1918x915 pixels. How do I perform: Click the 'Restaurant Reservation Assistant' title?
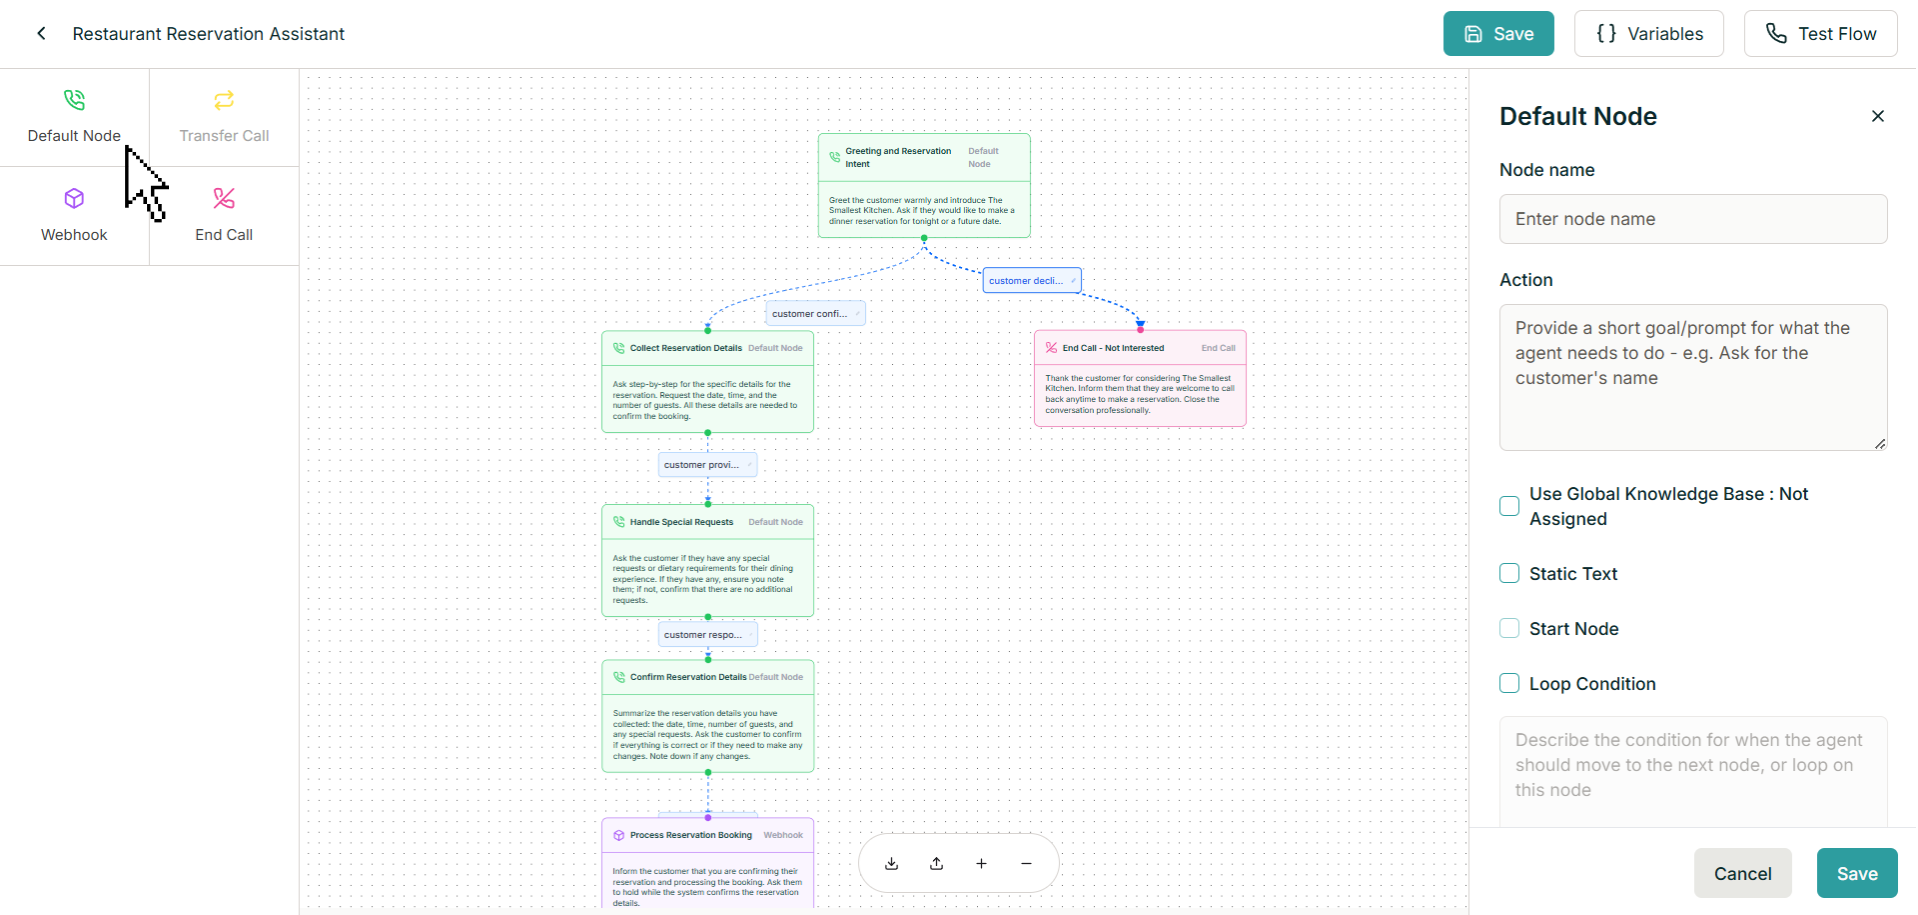[208, 34]
